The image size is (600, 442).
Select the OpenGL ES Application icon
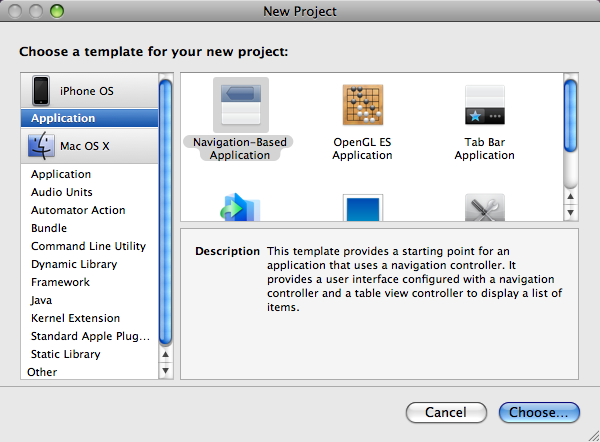(362, 105)
